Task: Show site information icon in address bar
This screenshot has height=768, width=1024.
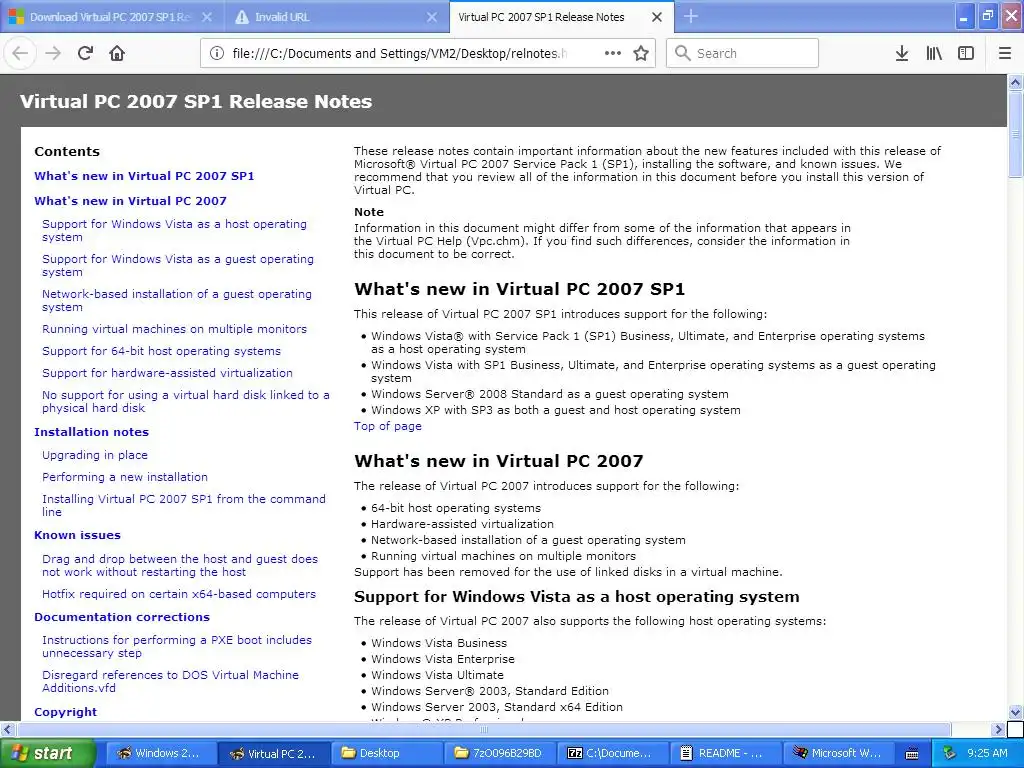Action: pyautogui.click(x=217, y=53)
